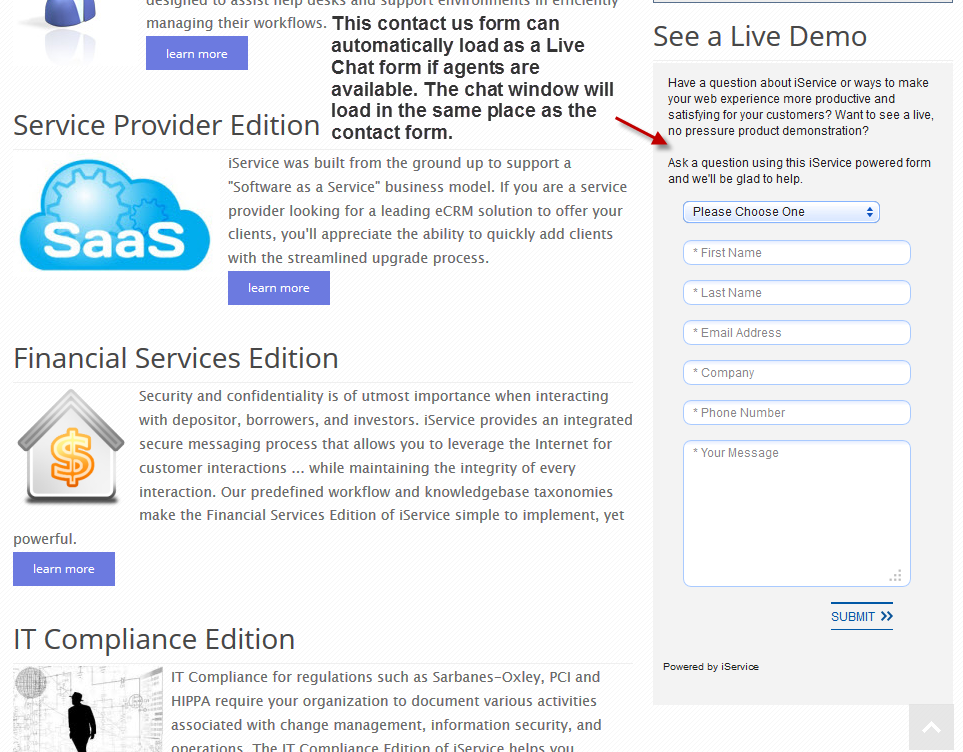Click the message box resize handle
This screenshot has height=752, width=963.
click(895, 575)
